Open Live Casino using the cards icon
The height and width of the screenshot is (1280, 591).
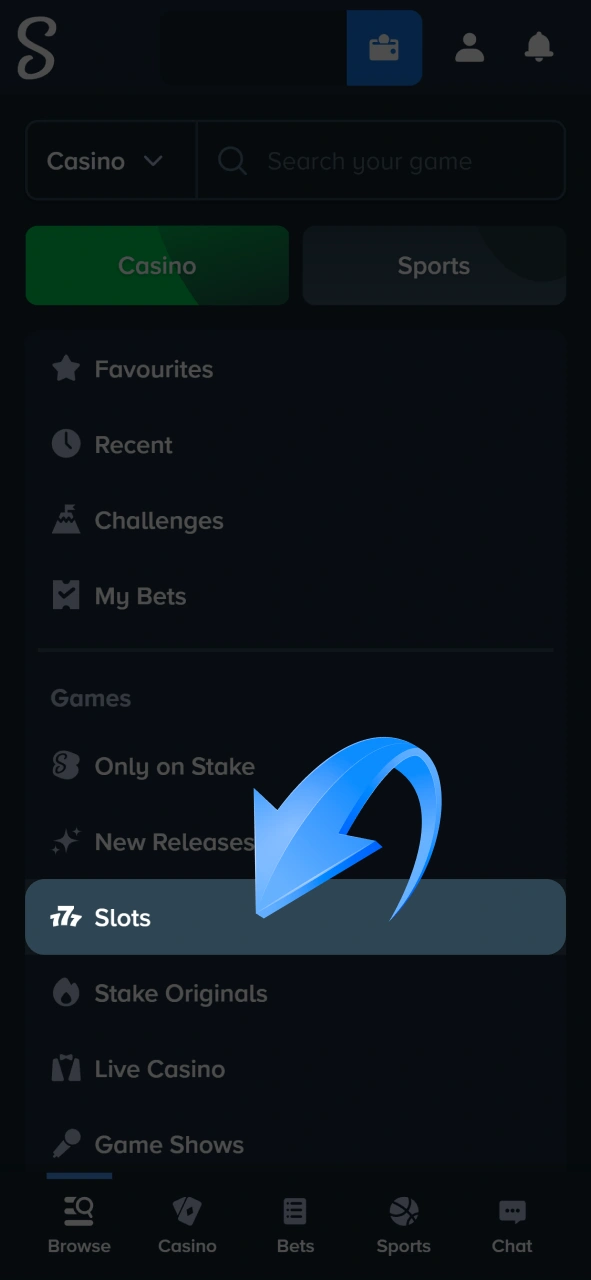pyautogui.click(x=64, y=1068)
